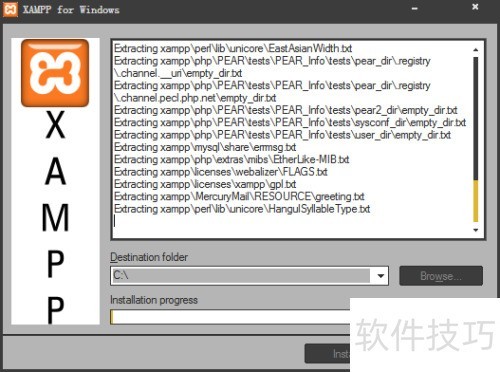Select the licenses\xampp\gpl.txt line

pyautogui.click(x=205, y=184)
